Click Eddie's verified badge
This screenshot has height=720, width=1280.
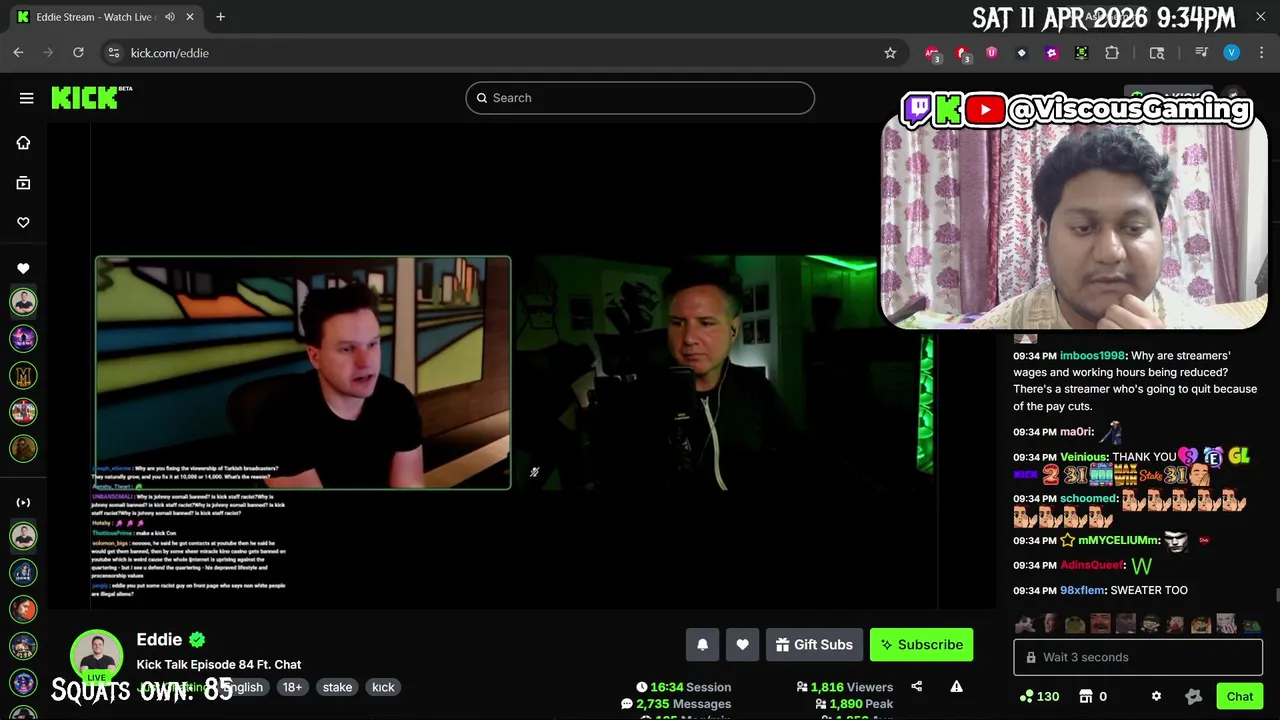(x=197, y=640)
